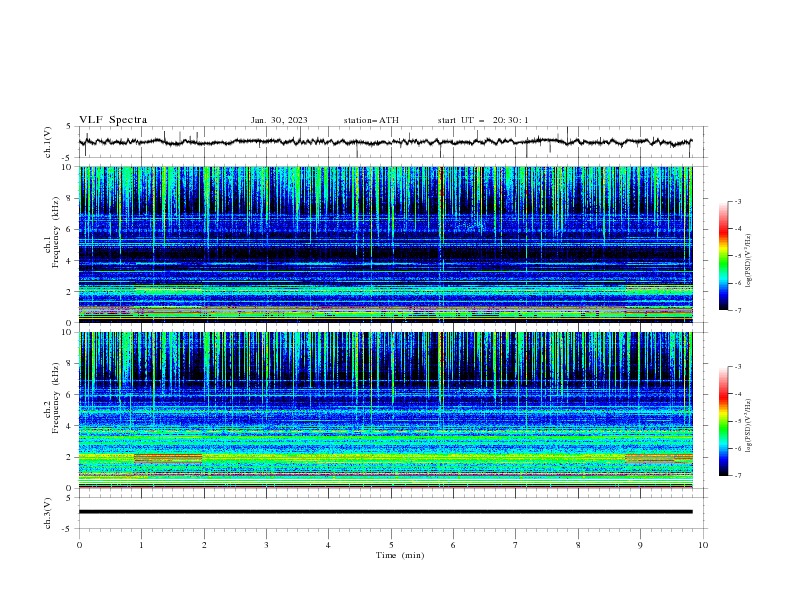The width and height of the screenshot is (792, 612).
Task: Click the log(PSD) label beside ch.1 colorbar
Action: [748, 261]
